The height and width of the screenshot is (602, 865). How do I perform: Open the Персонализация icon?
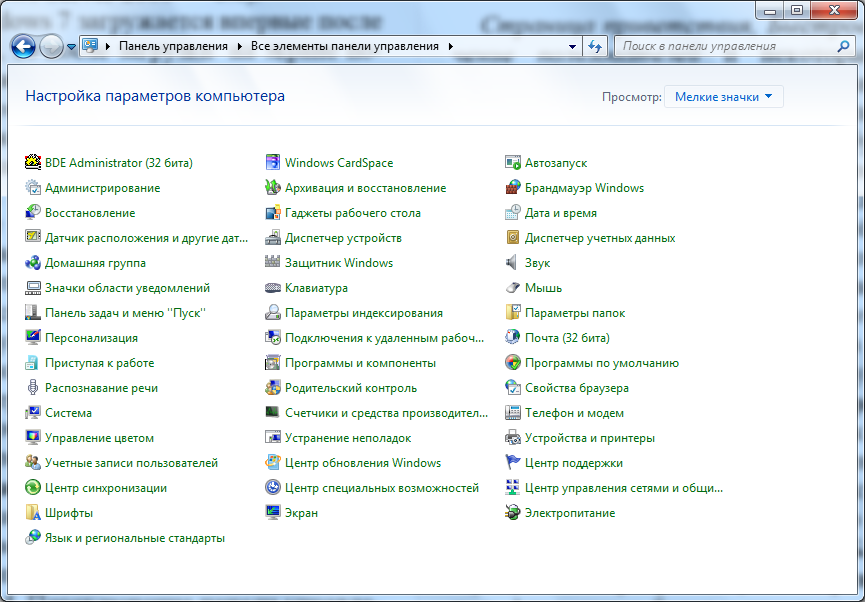pos(33,338)
